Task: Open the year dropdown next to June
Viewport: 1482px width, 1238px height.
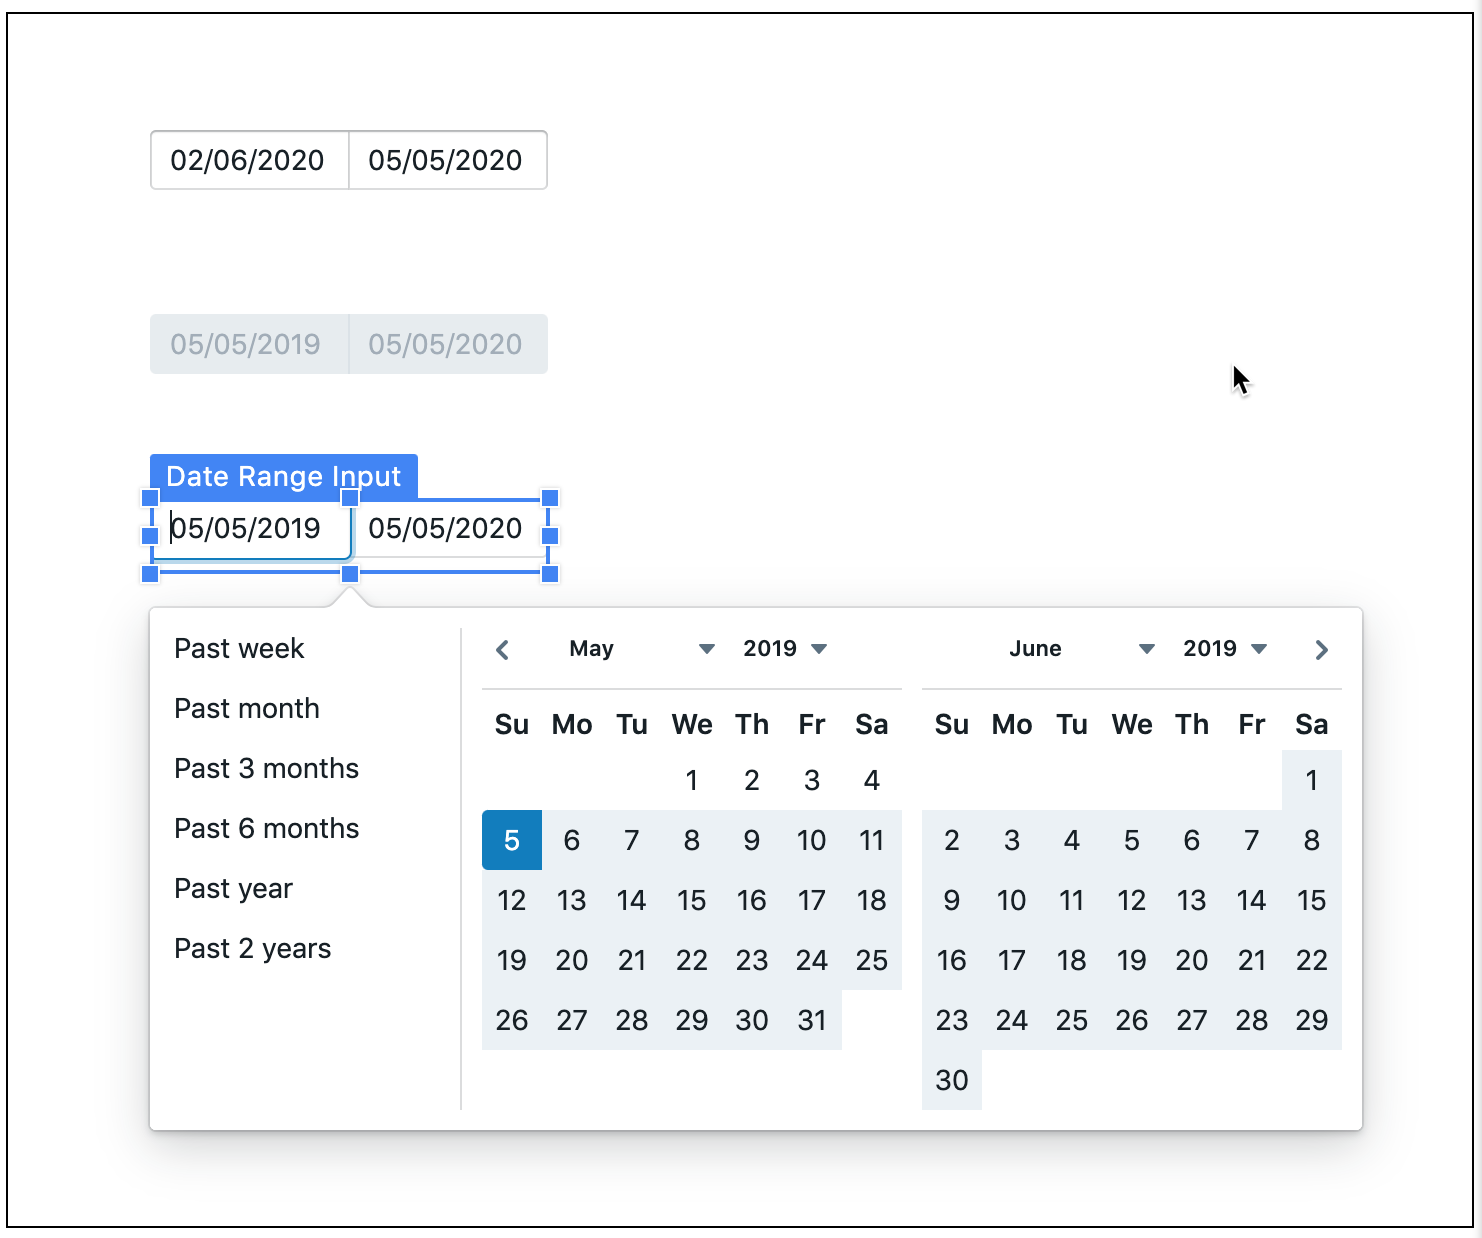Action: [x=1223, y=649]
